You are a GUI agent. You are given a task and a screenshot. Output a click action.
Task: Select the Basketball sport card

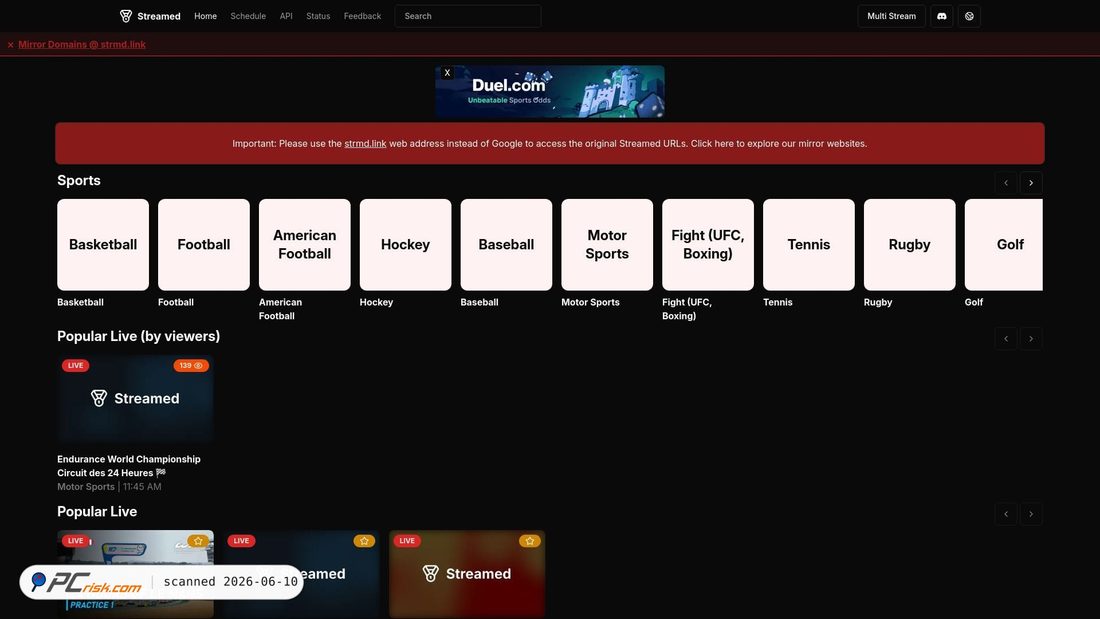pyautogui.click(x=103, y=244)
